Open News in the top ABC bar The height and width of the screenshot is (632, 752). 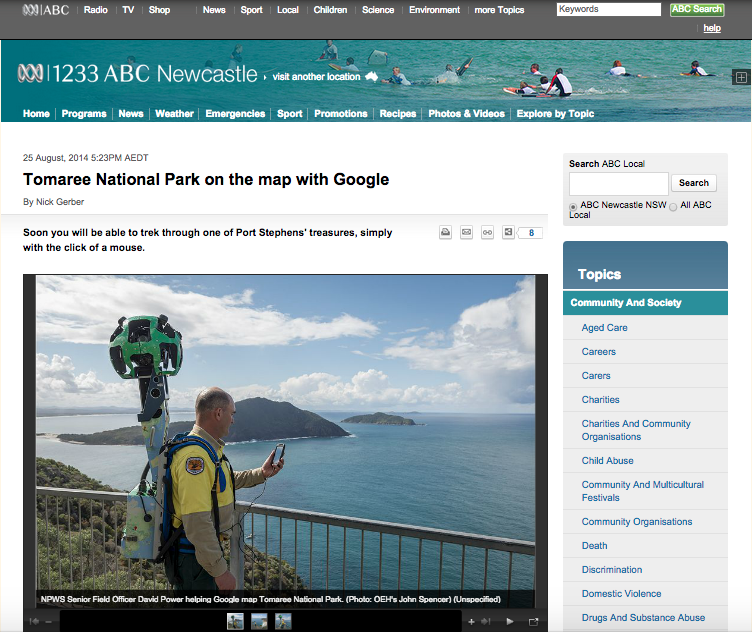click(214, 10)
